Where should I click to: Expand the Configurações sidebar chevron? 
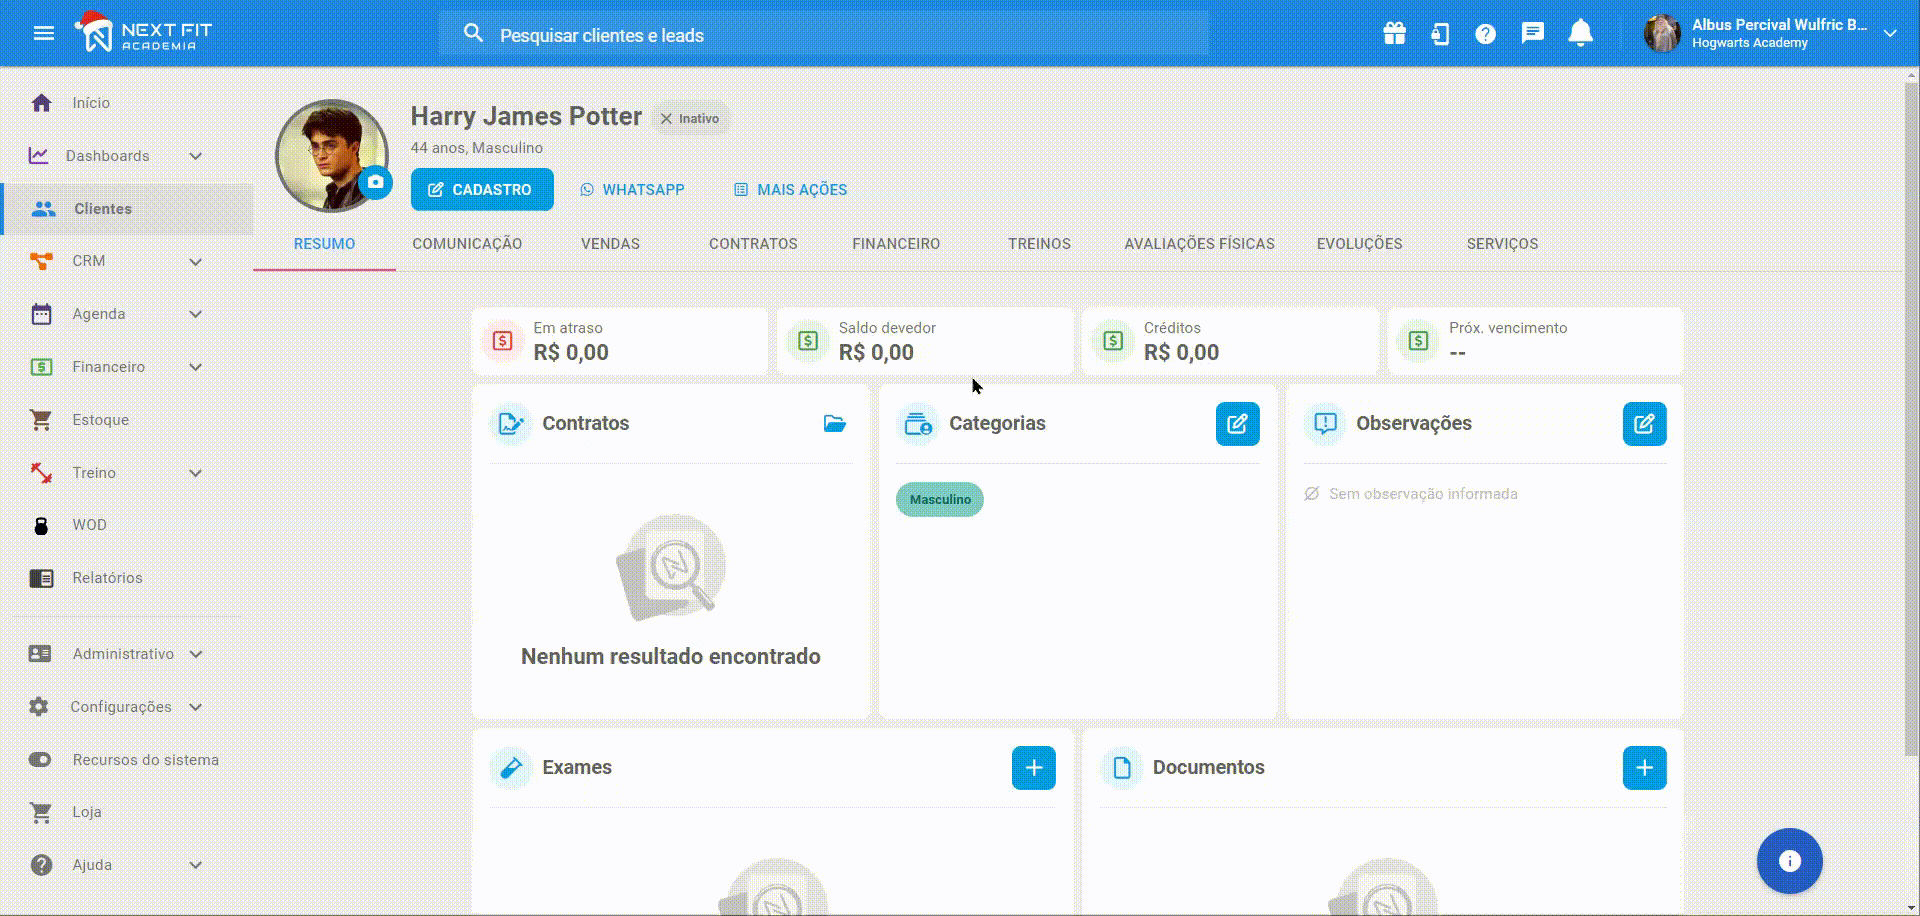pos(196,707)
